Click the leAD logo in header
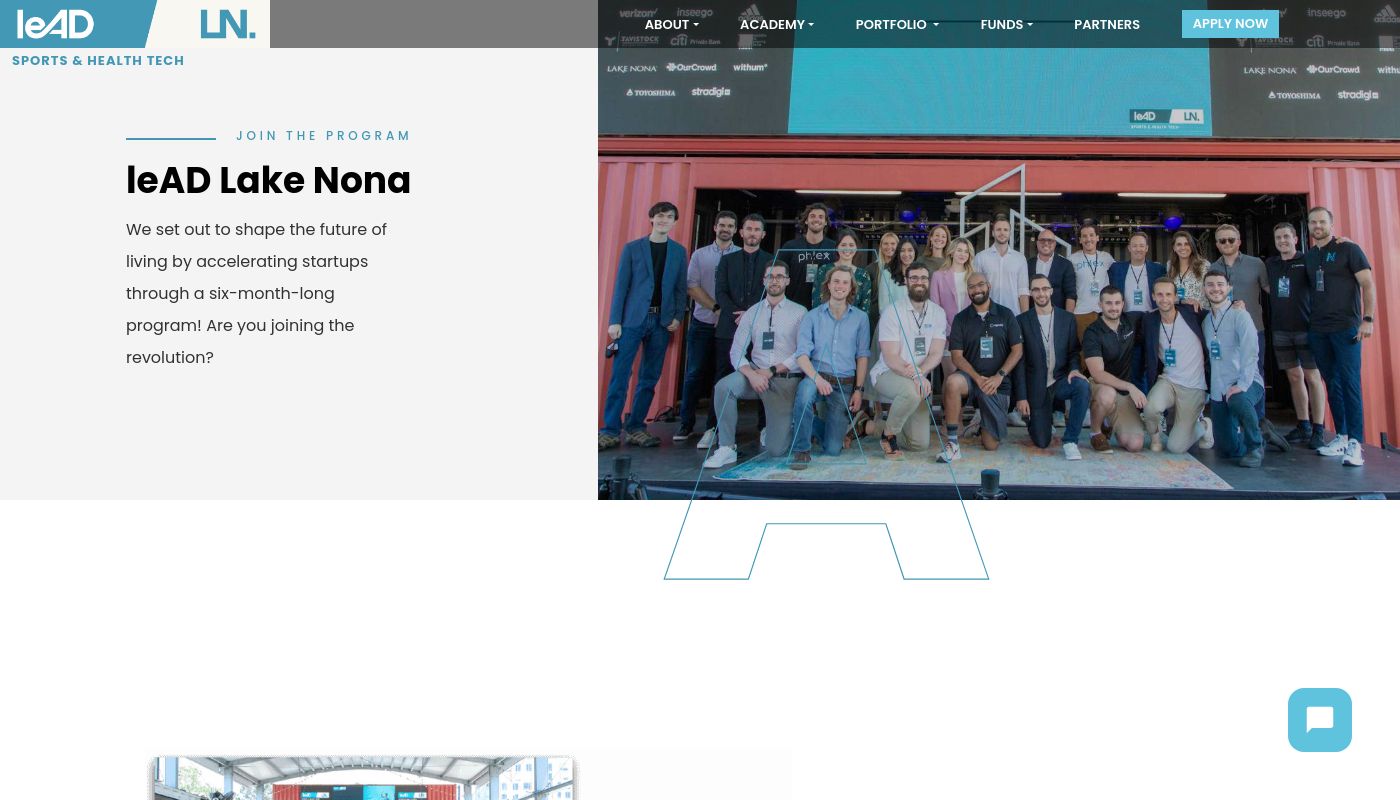 [x=56, y=24]
